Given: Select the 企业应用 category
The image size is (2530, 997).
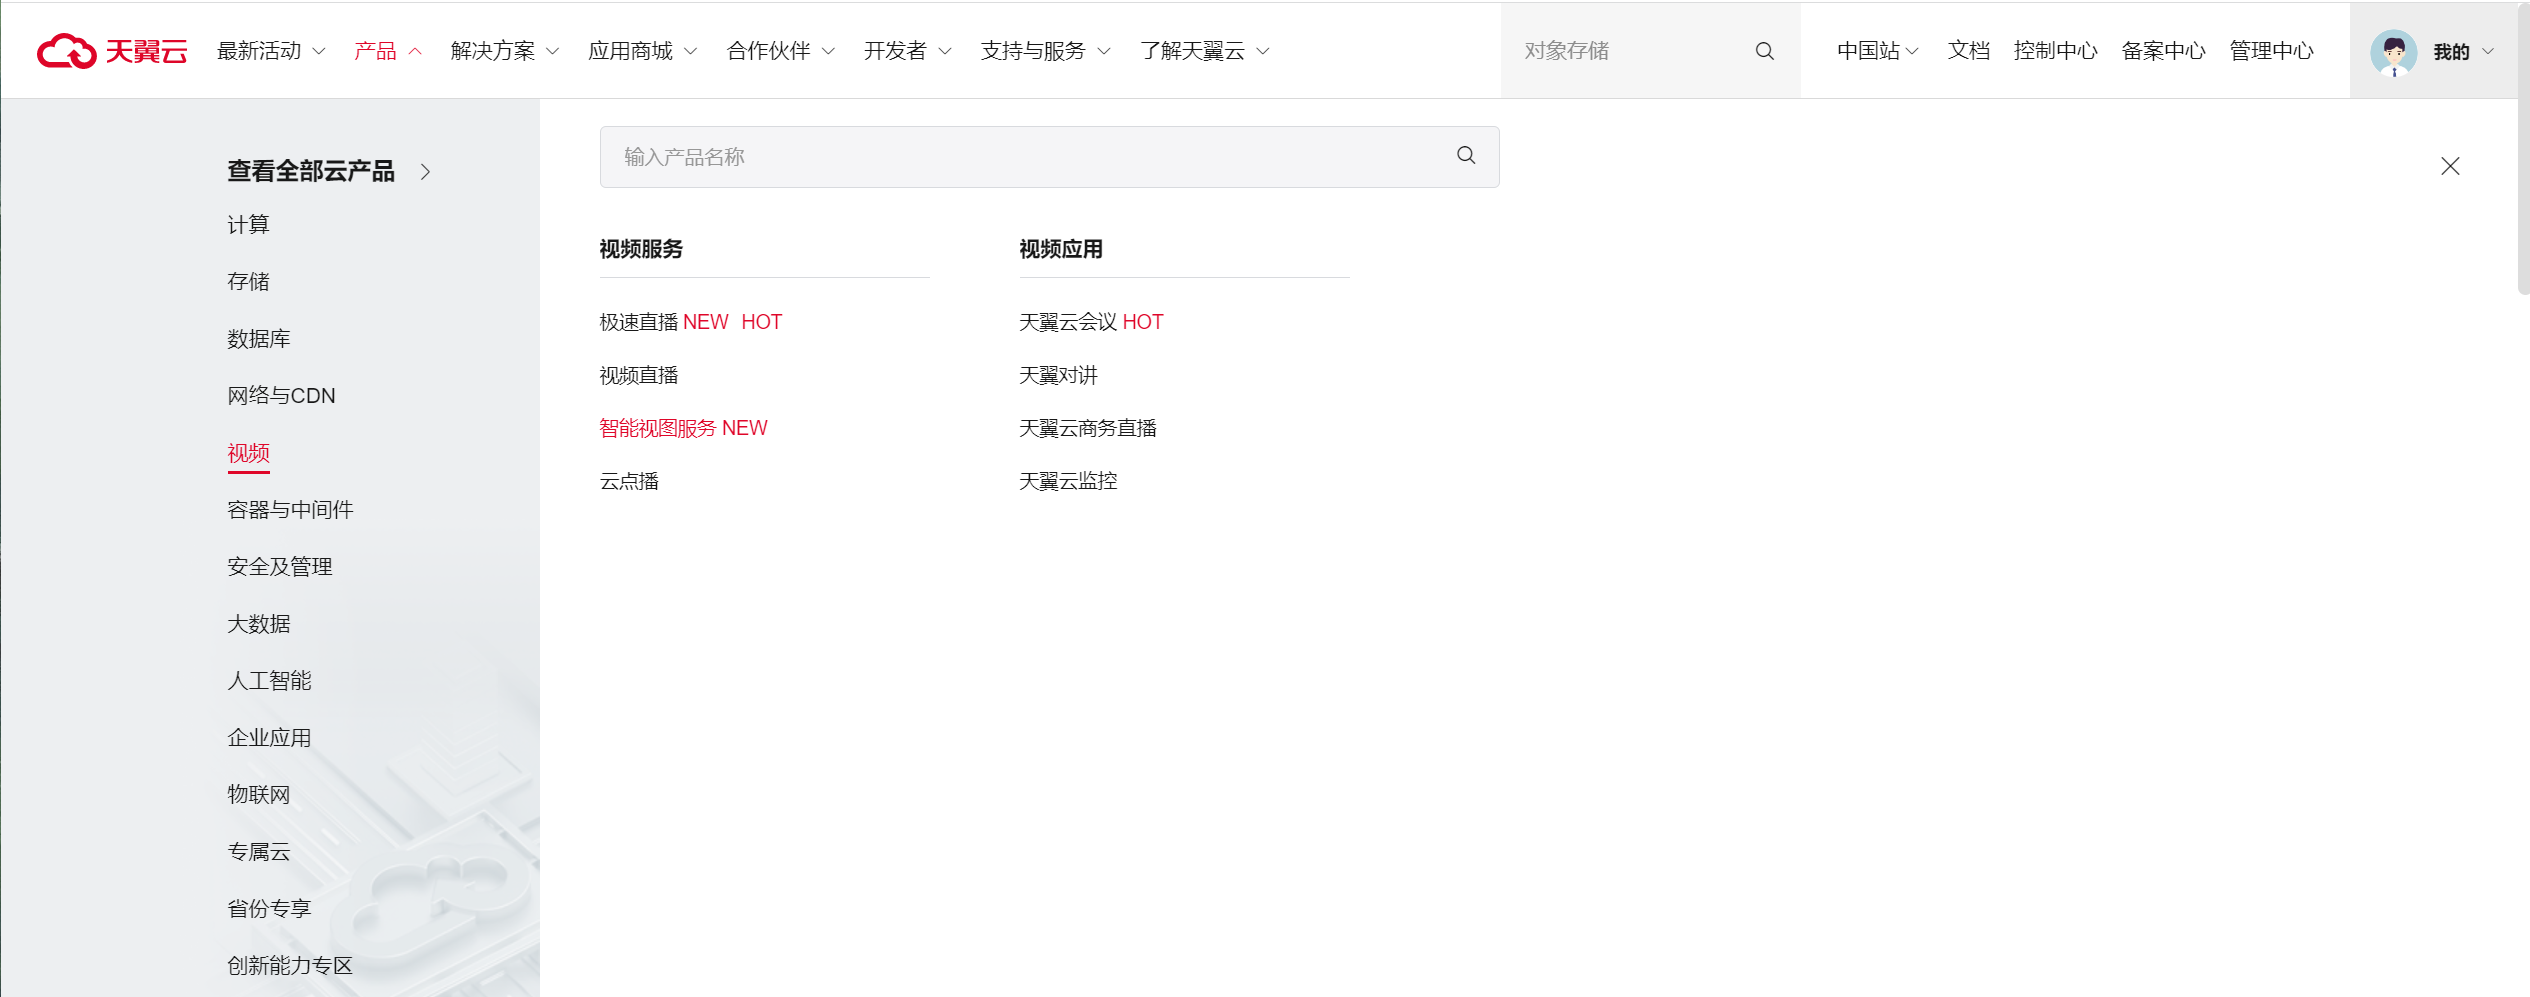Looking at the screenshot, I should pos(269,738).
